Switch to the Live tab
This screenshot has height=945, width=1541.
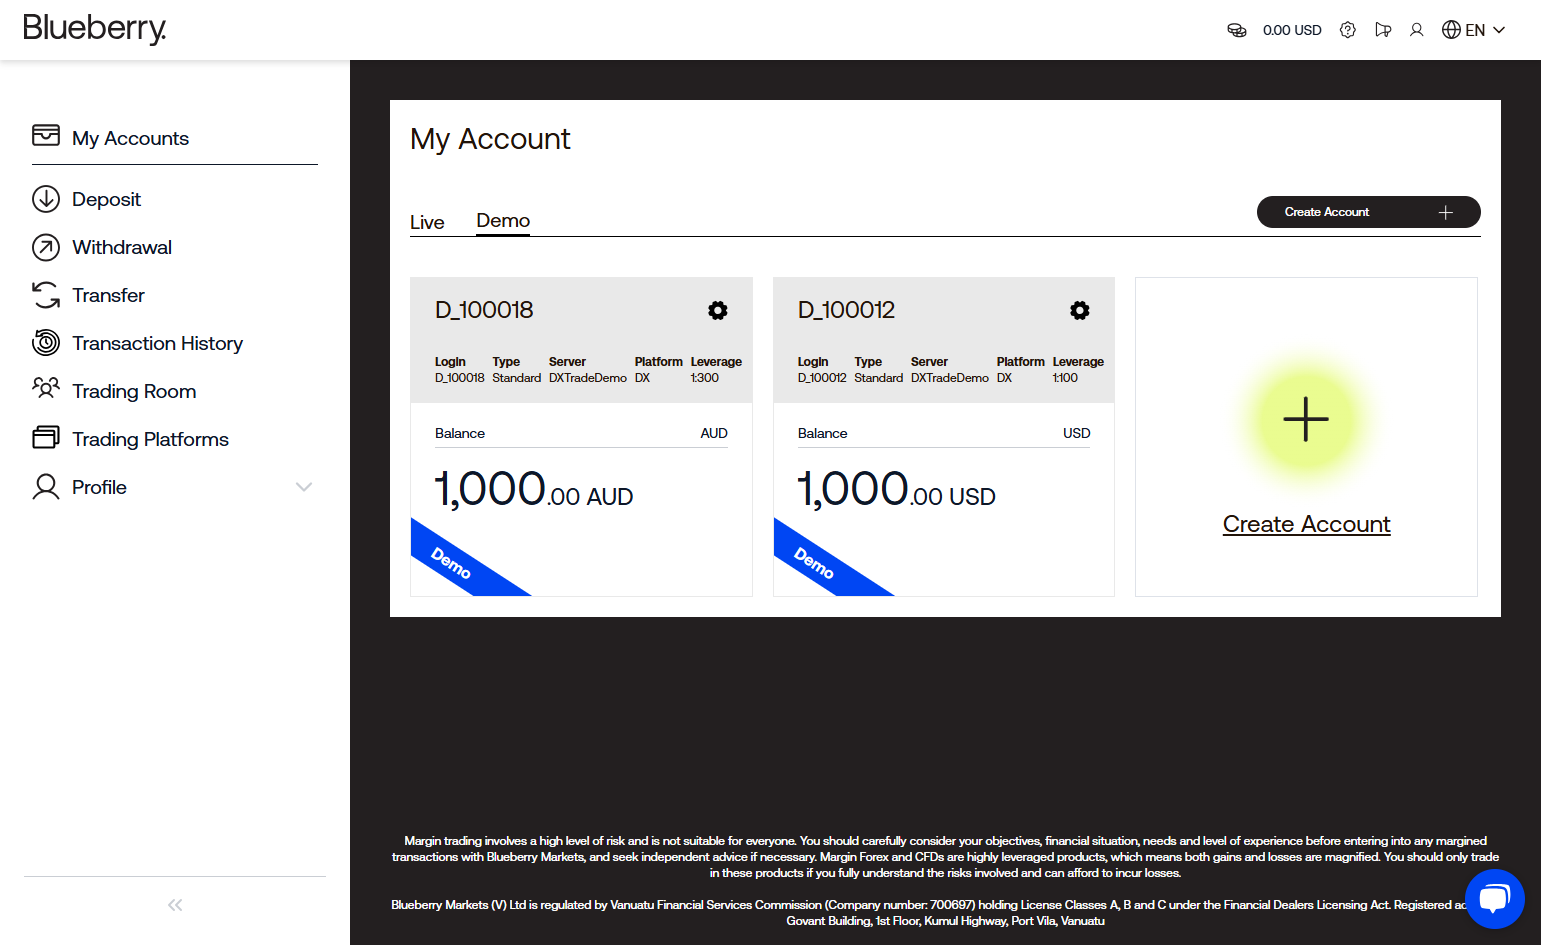[427, 222]
